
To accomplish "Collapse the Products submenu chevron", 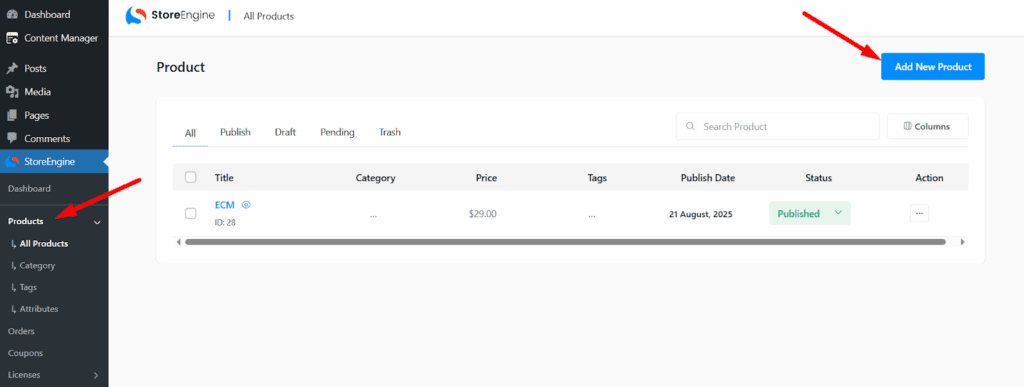I will coord(97,223).
